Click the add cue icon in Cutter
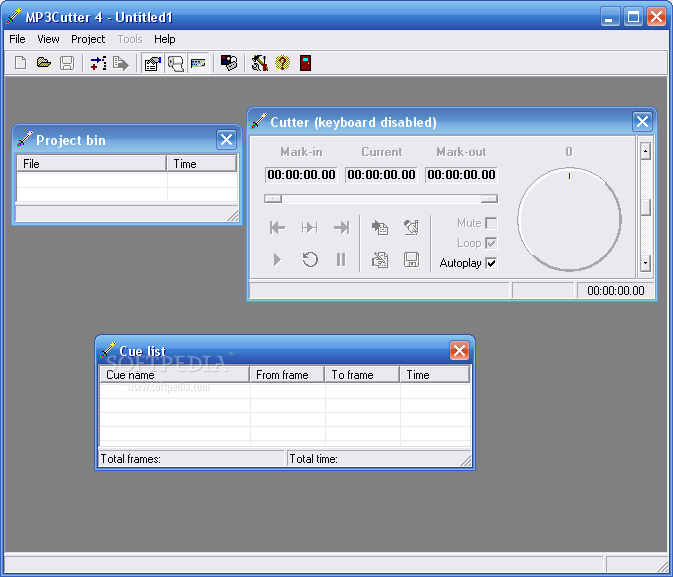Image resolution: width=673 pixels, height=577 pixels. (x=380, y=227)
